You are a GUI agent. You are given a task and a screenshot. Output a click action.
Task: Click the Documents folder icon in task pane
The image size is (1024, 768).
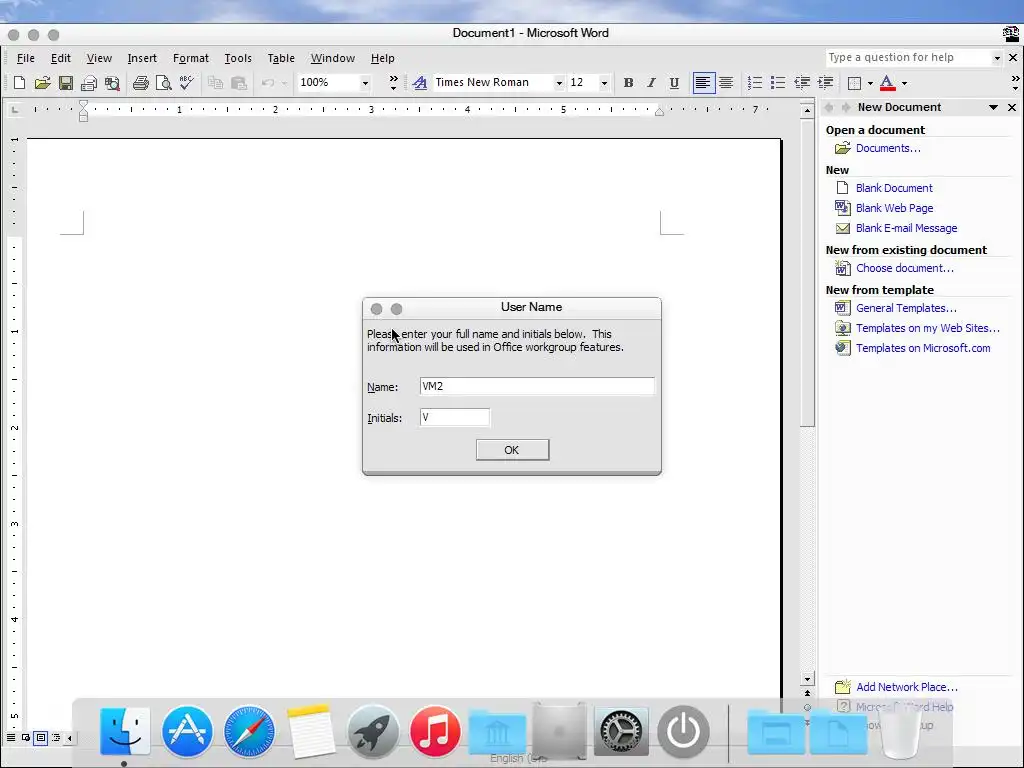[x=842, y=148]
